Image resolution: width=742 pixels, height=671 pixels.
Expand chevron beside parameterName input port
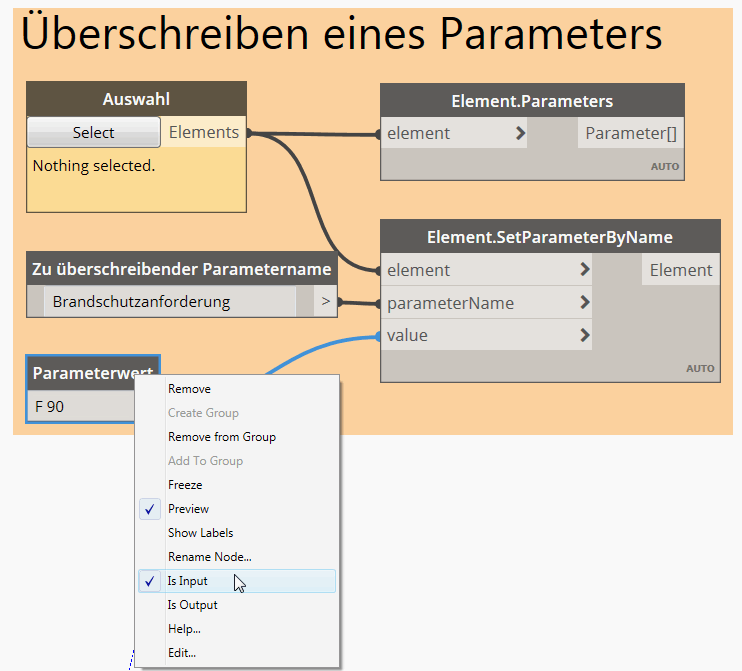pyautogui.click(x=584, y=303)
